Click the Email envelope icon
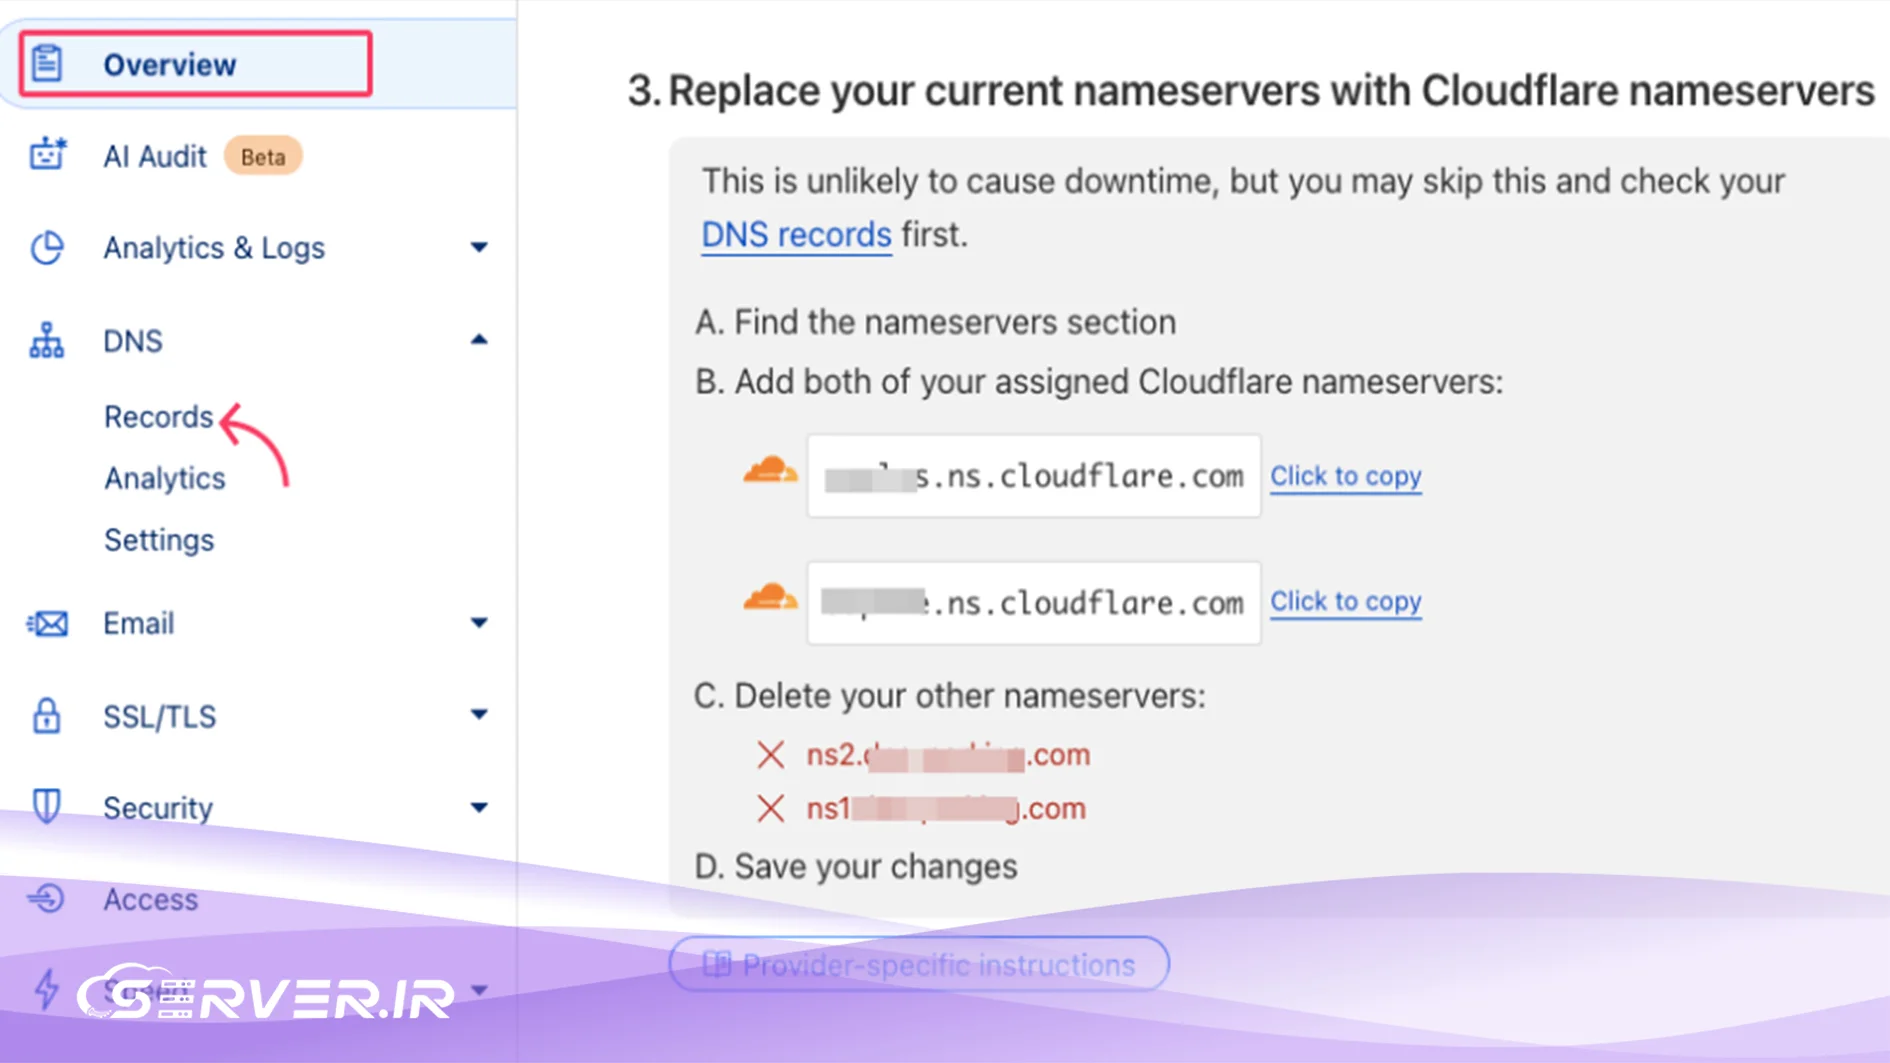The height and width of the screenshot is (1063, 1890). pyautogui.click(x=47, y=624)
